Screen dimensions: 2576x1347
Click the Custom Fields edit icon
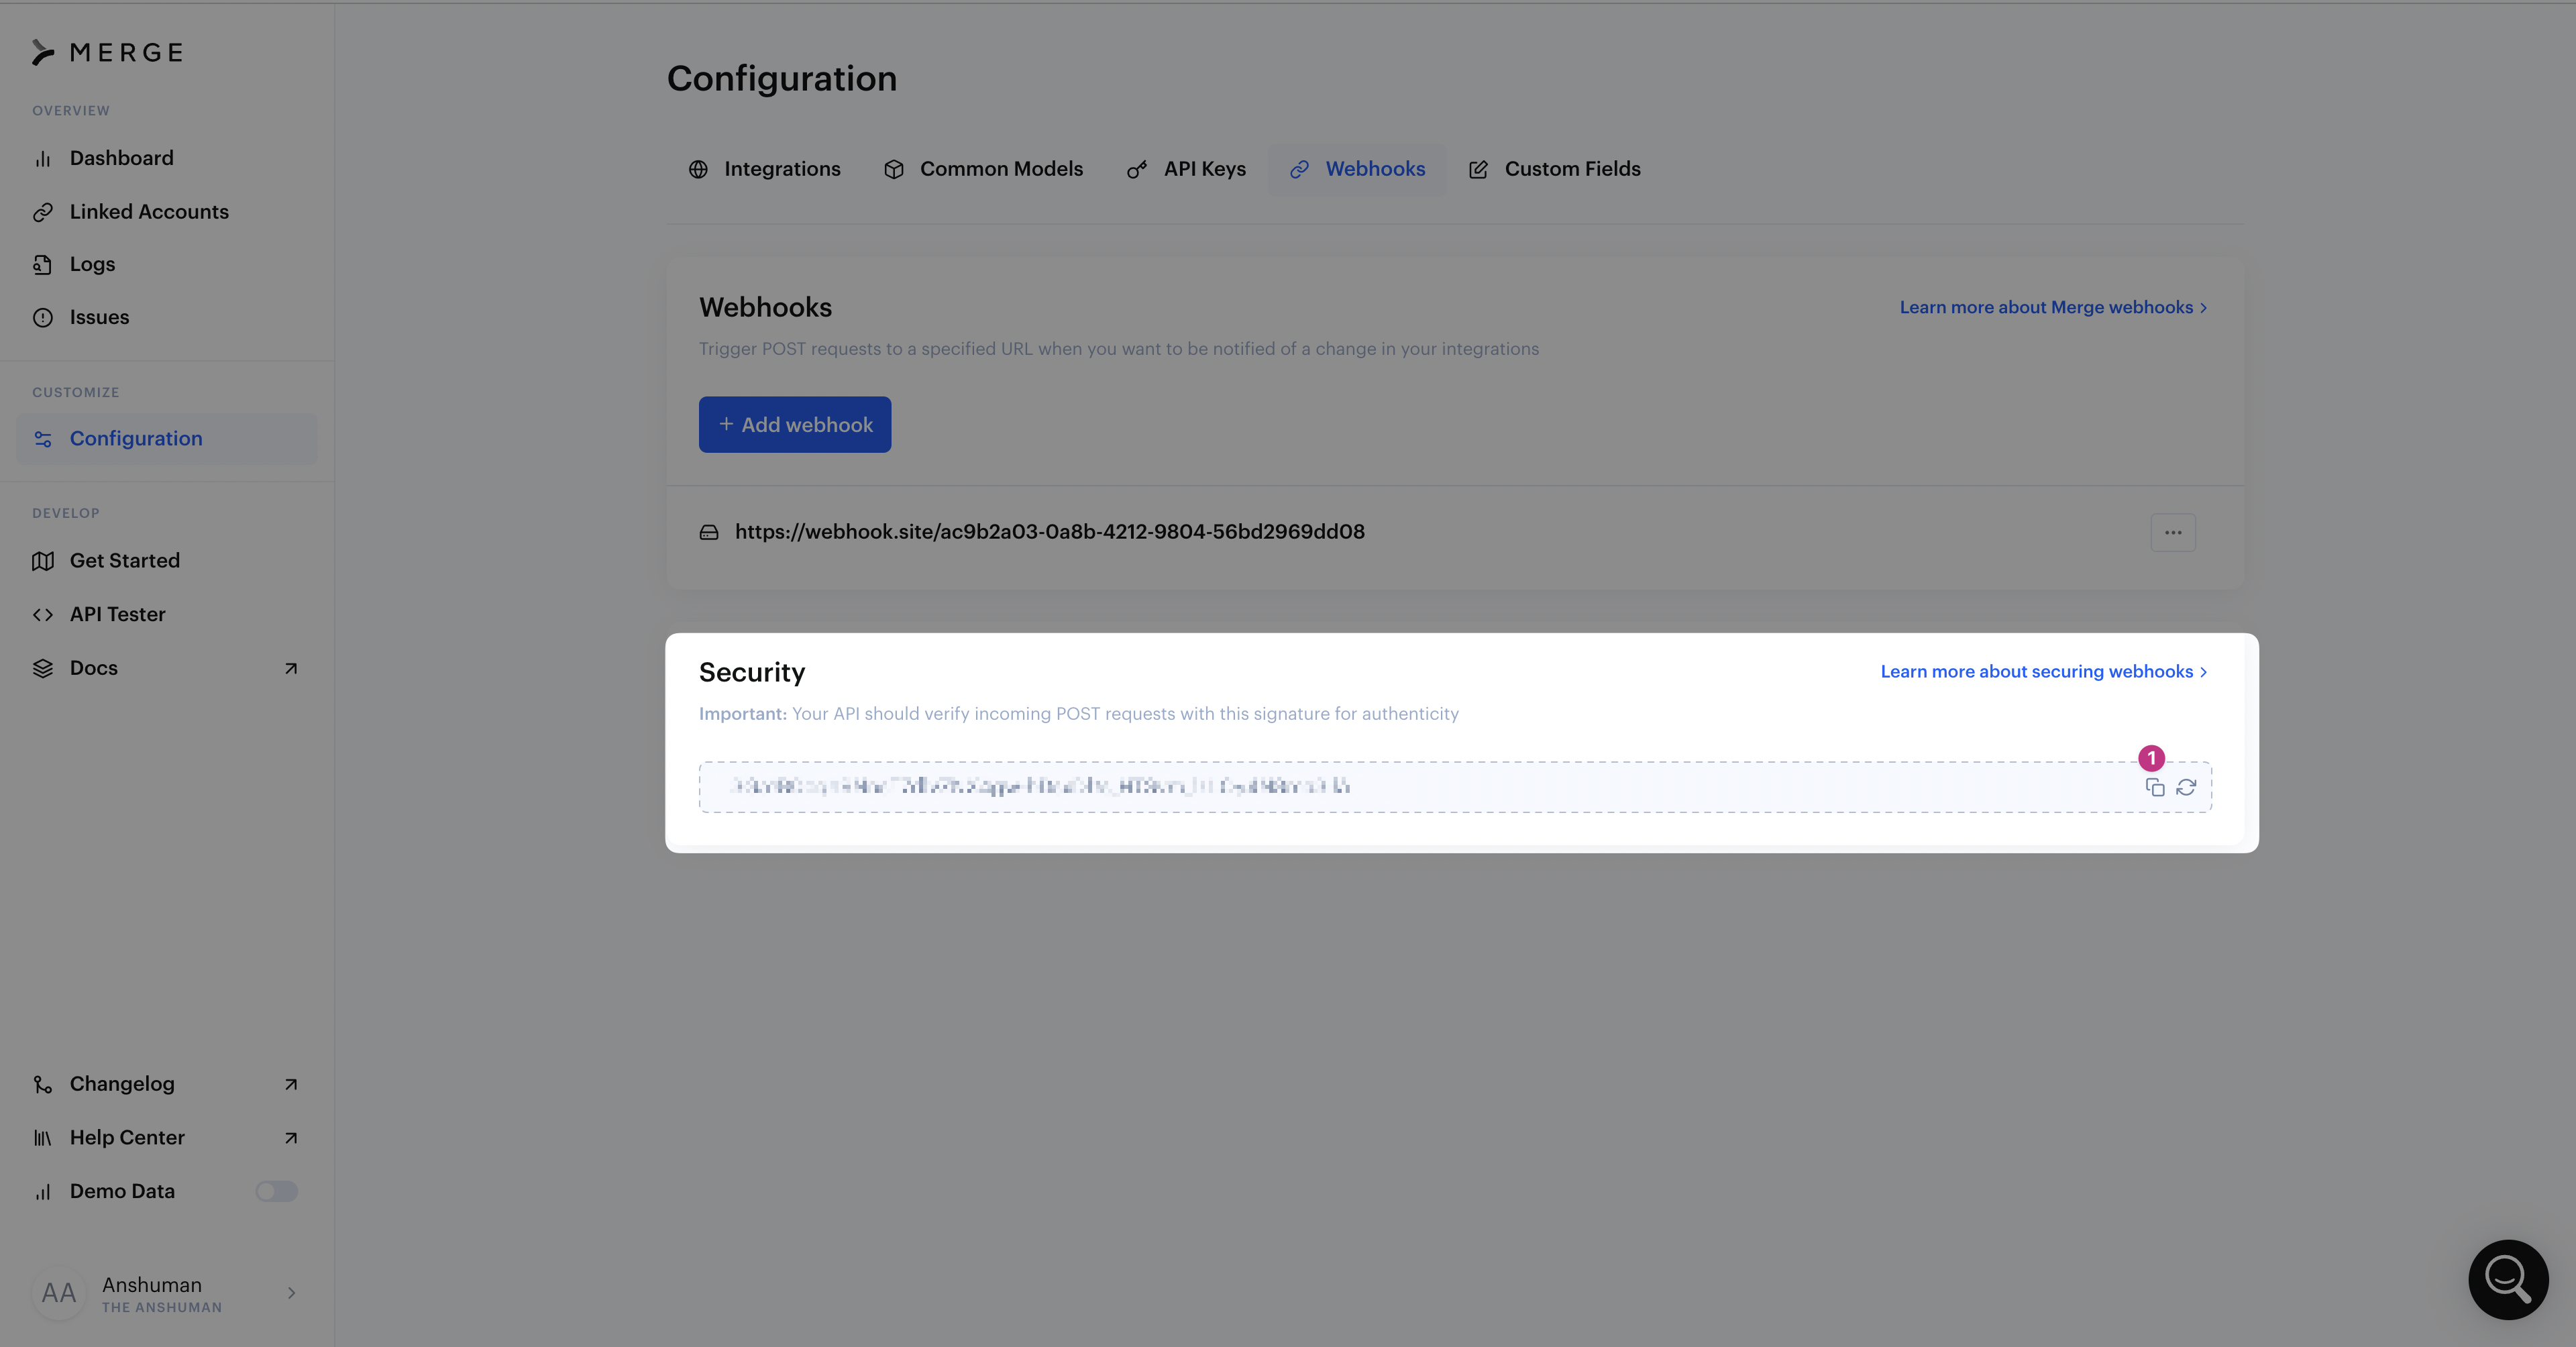click(x=1479, y=170)
